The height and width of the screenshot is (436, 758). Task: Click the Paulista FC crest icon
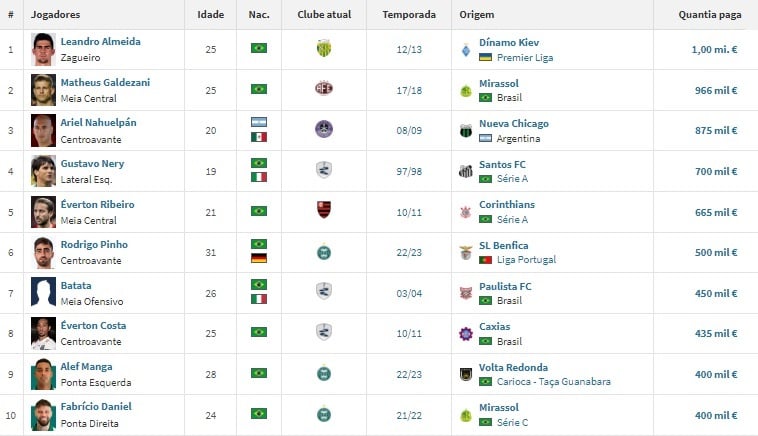tap(466, 293)
